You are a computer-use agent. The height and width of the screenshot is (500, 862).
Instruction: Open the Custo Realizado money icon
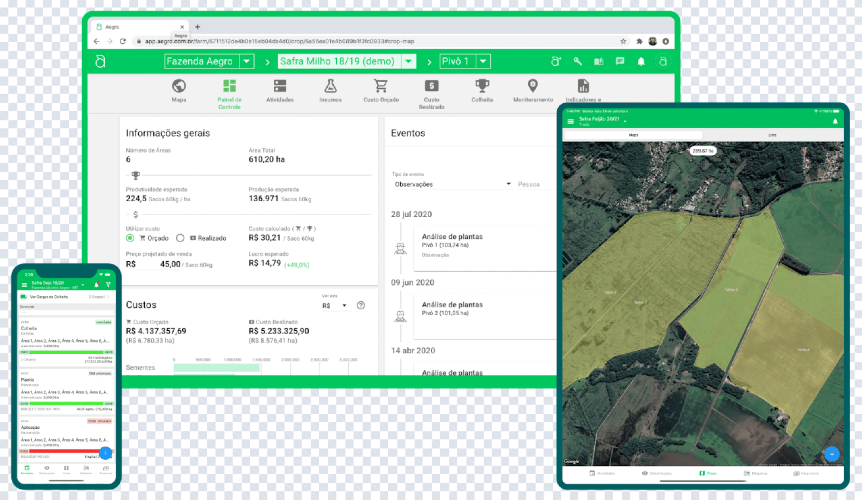[x=431, y=87]
